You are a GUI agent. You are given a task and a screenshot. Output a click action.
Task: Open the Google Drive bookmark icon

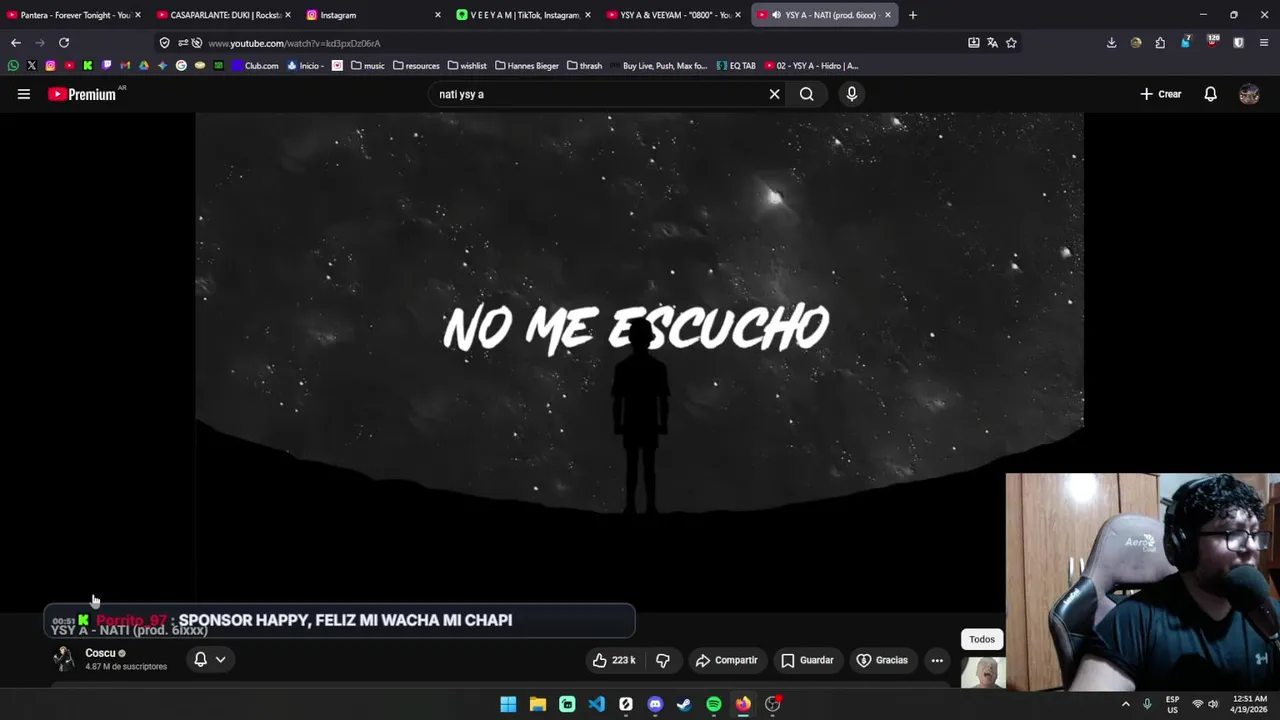pyautogui.click(x=144, y=66)
